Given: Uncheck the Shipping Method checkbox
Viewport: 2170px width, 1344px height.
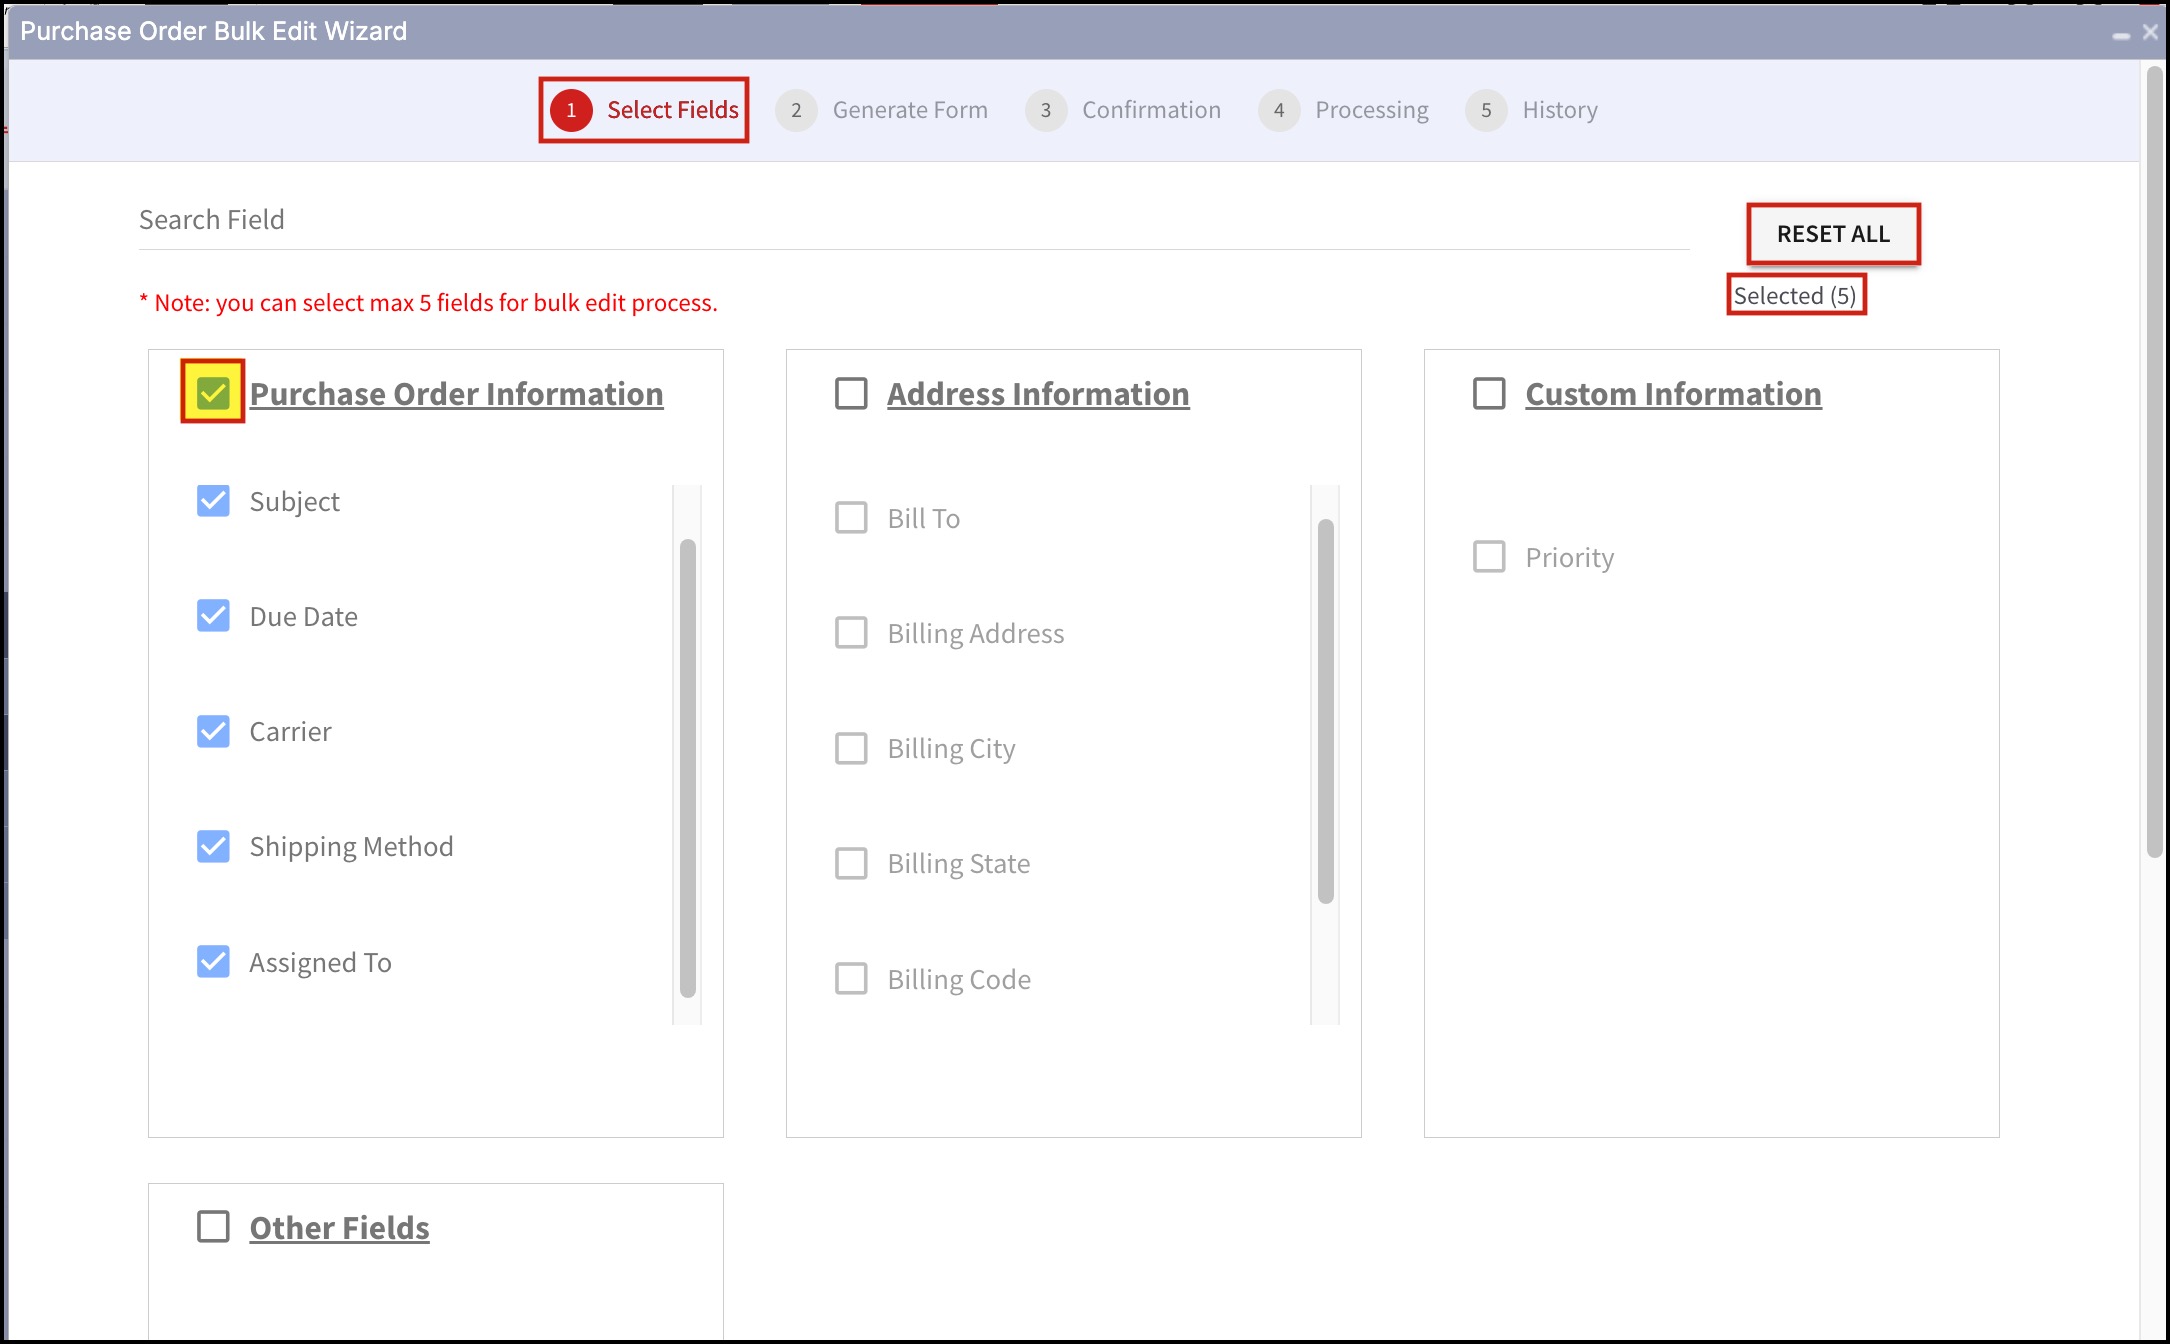Looking at the screenshot, I should (213, 846).
